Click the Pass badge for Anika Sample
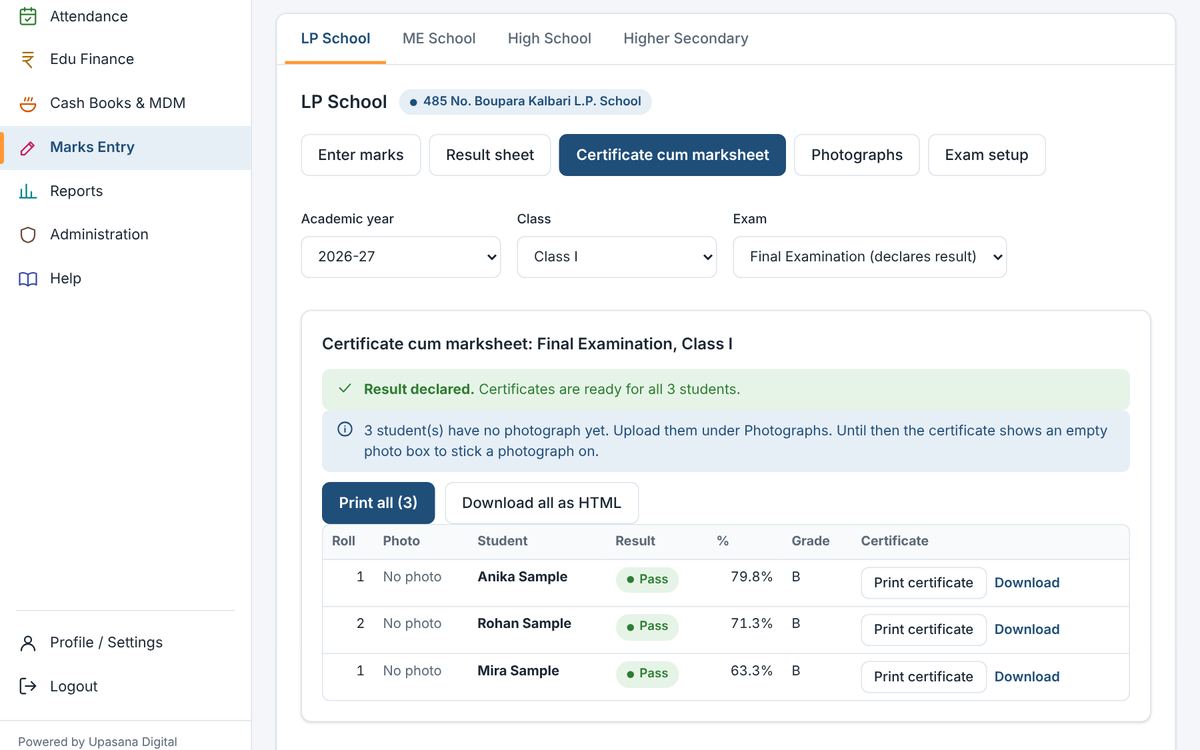The width and height of the screenshot is (1200, 750). (647, 579)
